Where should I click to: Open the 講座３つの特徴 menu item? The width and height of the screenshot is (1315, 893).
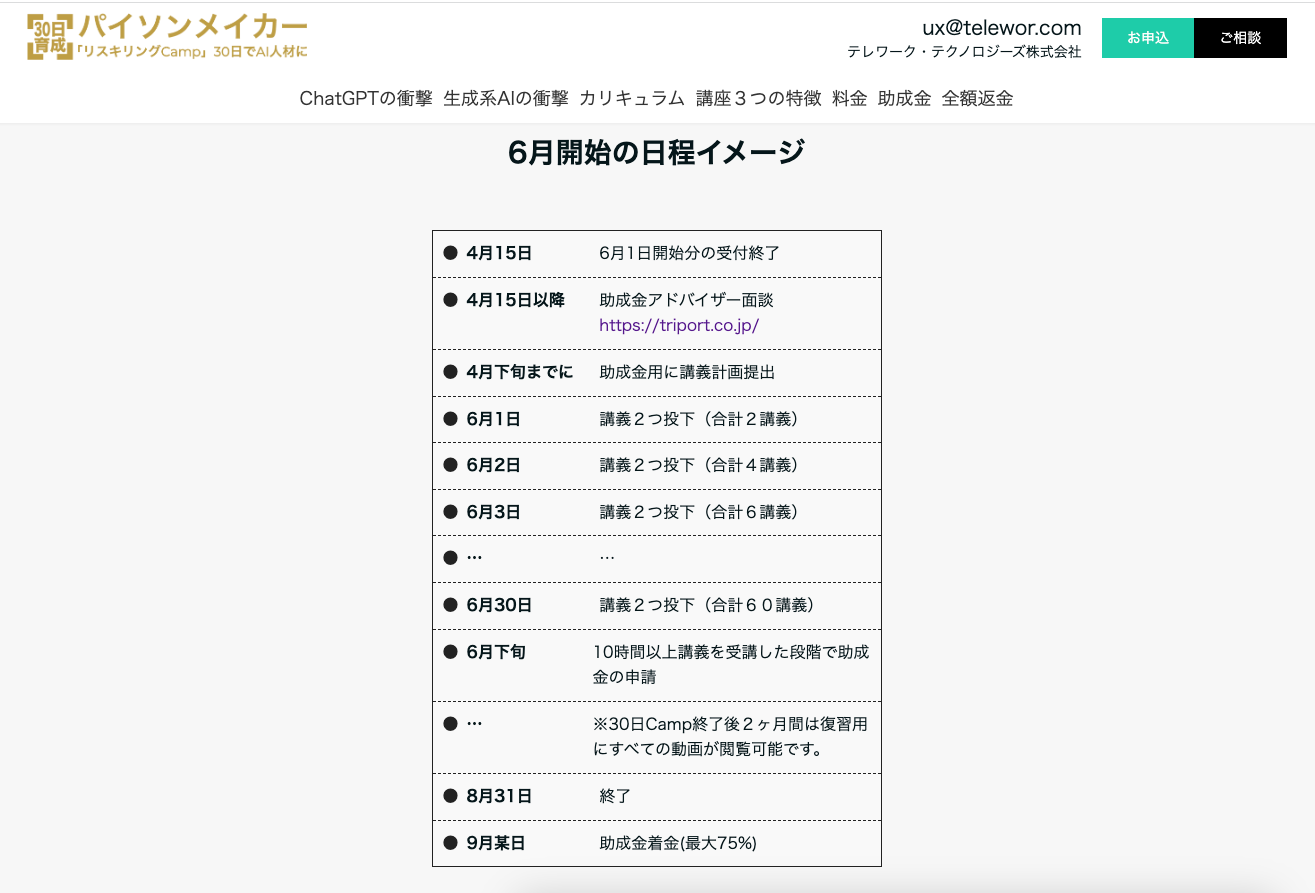click(759, 98)
